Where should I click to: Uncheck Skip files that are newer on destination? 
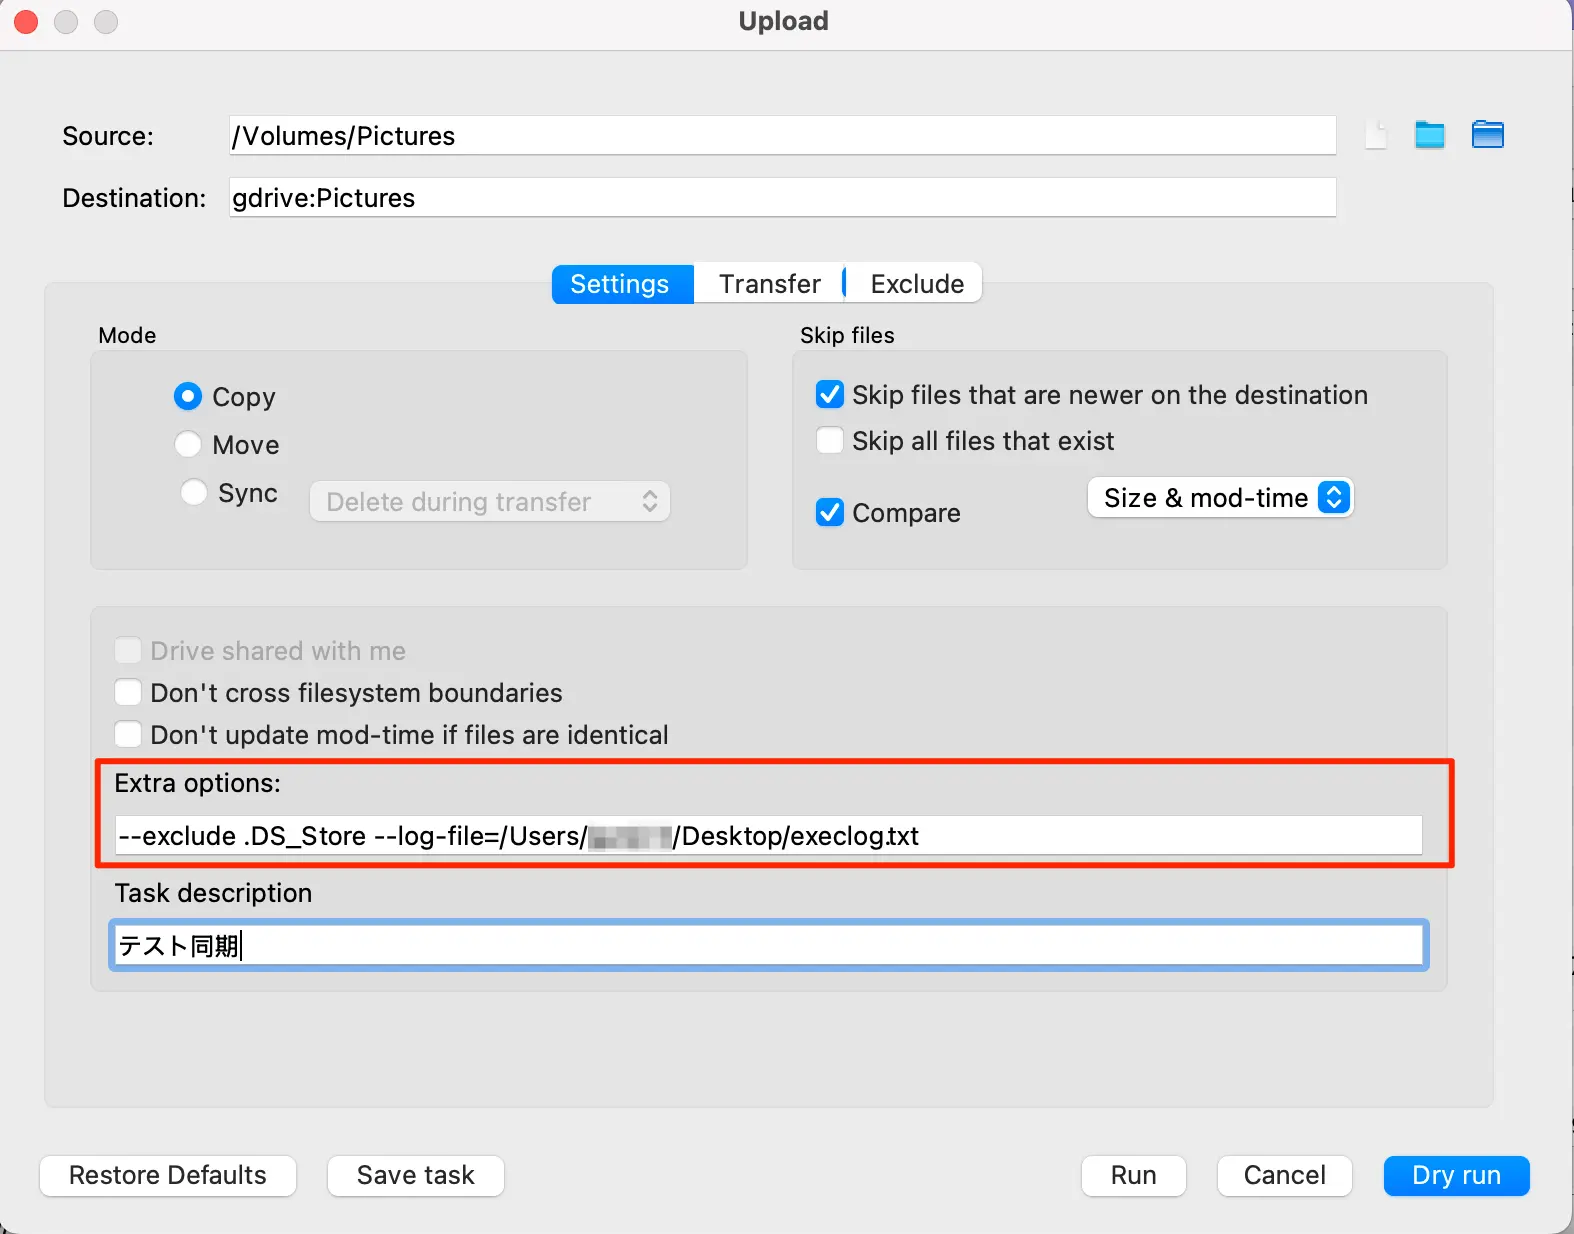pyautogui.click(x=830, y=395)
